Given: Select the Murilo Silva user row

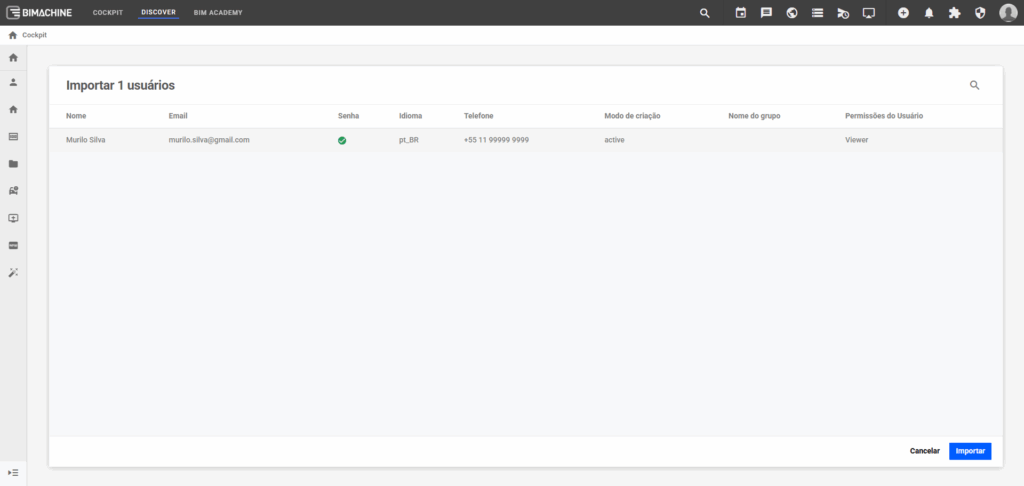Looking at the screenshot, I should coord(86,140).
